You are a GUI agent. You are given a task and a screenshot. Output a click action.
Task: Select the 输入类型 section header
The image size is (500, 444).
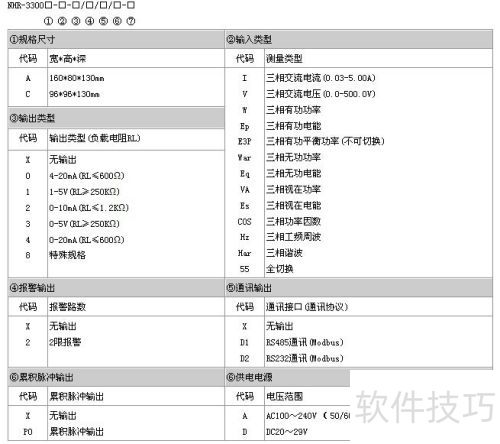tap(359, 39)
